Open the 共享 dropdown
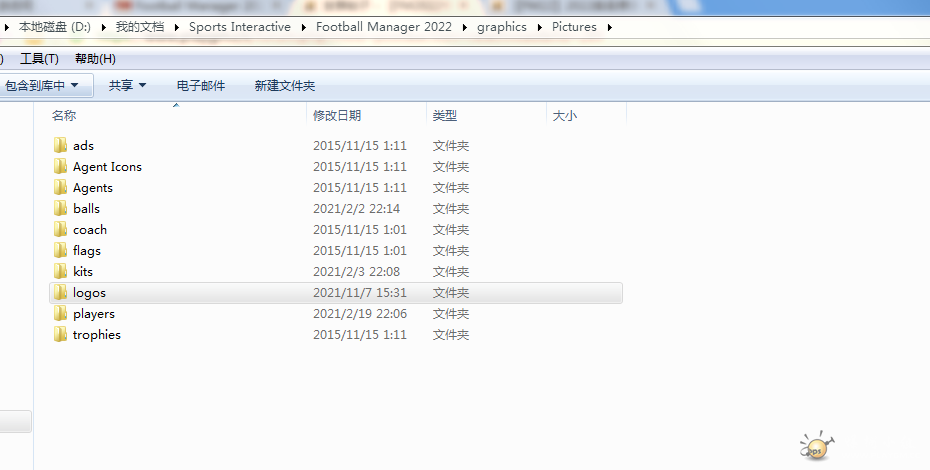Screen dimensions: 930x470 click(127, 85)
